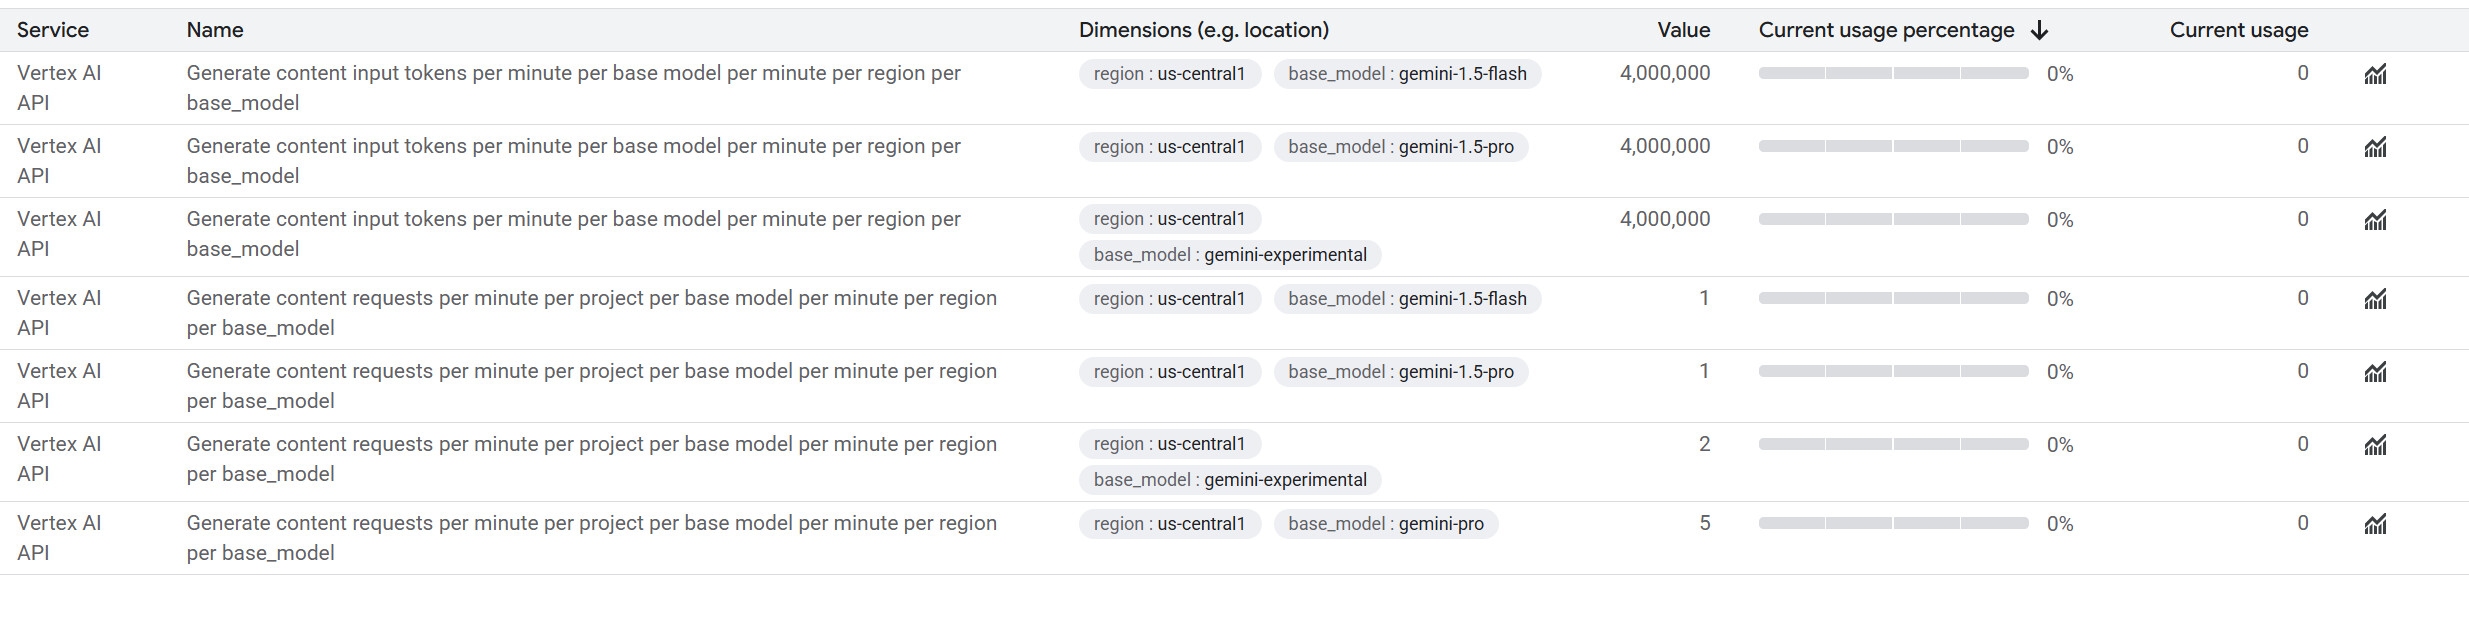2469x638 pixels.
Task: Click the quota value 5 for gemini-pro
Action: point(1704,523)
